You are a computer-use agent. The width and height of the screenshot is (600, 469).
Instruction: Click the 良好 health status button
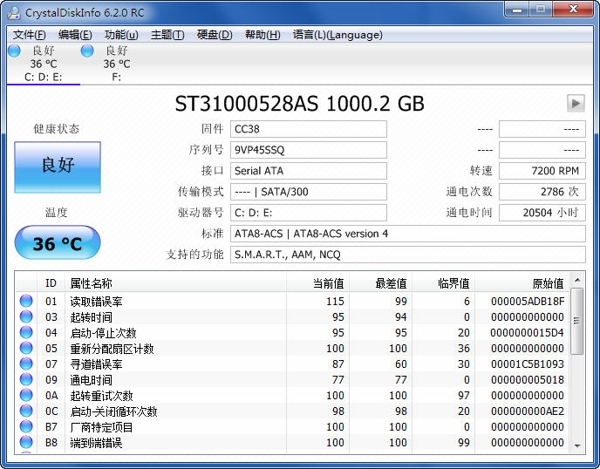coord(57,166)
